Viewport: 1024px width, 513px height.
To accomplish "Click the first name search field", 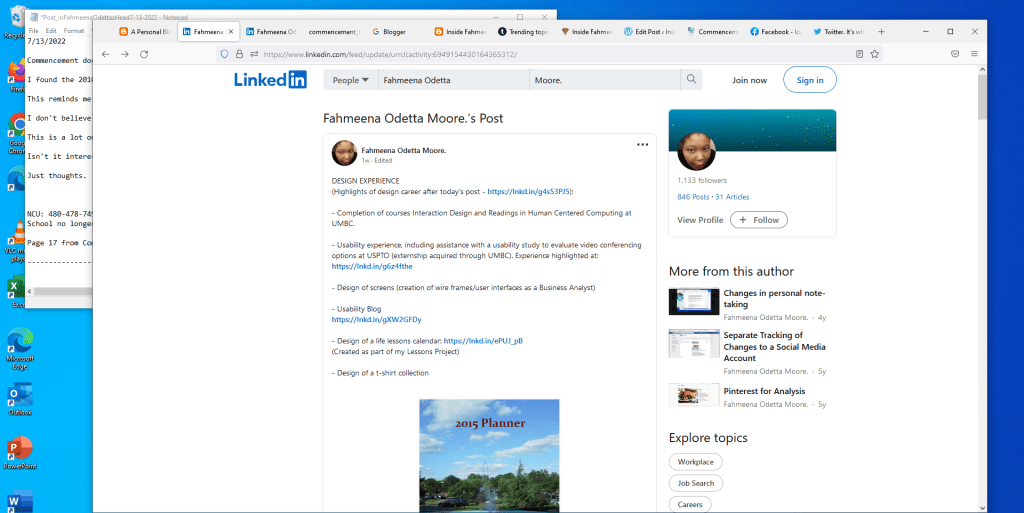I will 452,80.
